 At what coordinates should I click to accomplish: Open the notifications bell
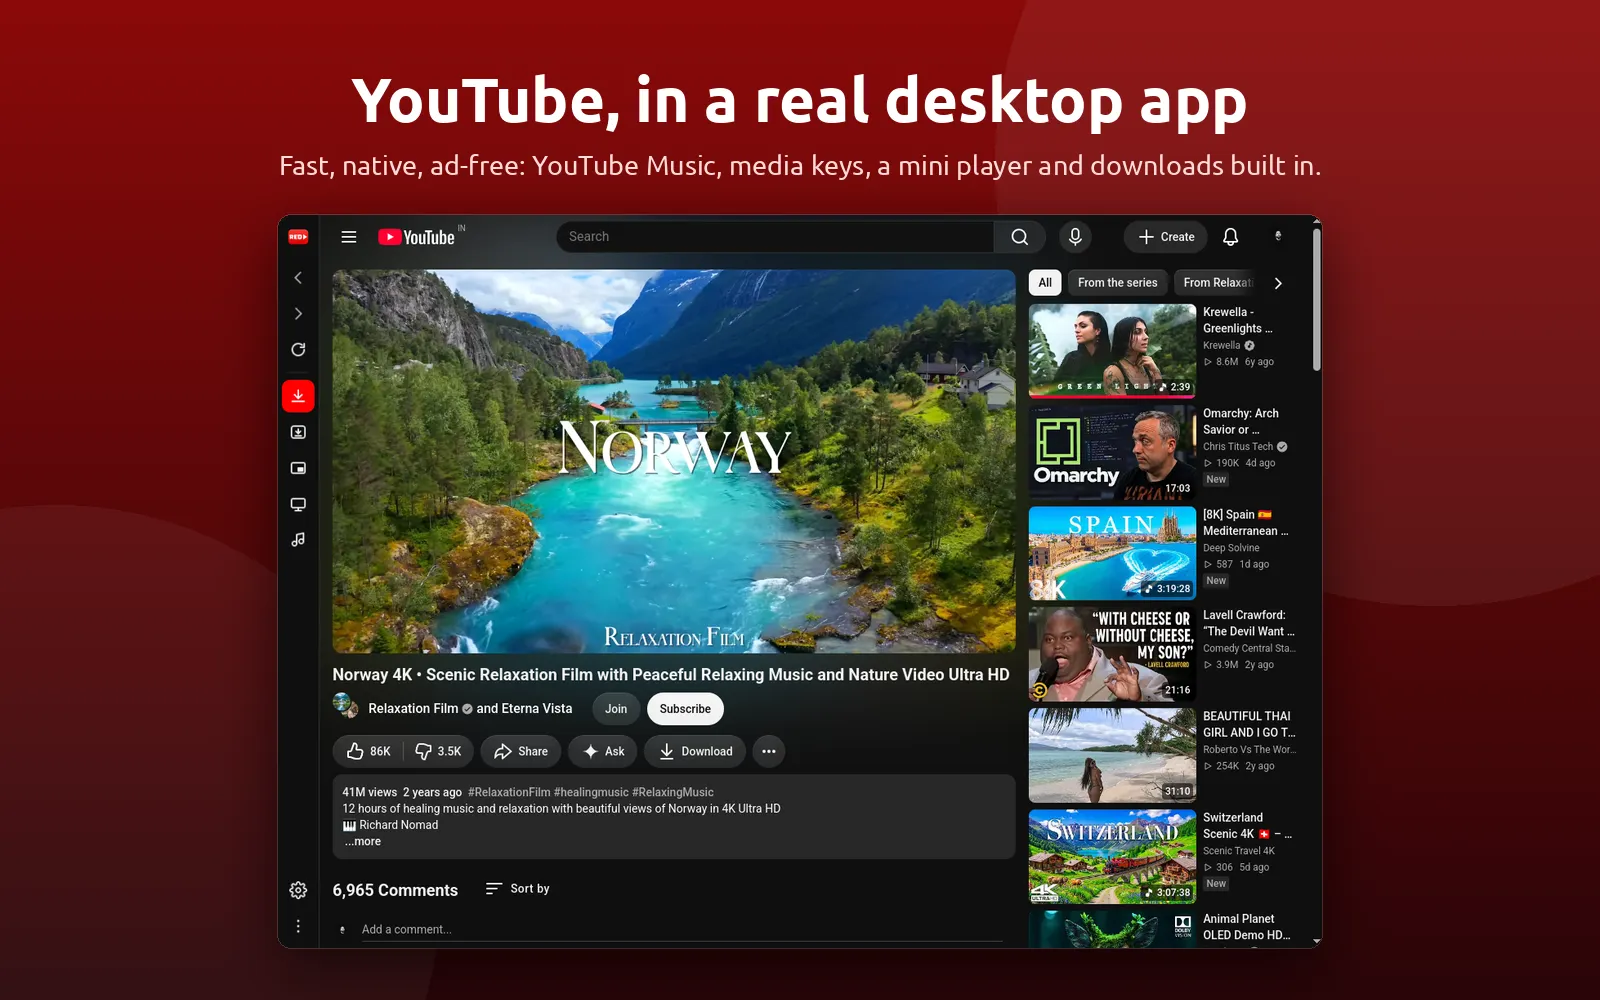point(1231,237)
